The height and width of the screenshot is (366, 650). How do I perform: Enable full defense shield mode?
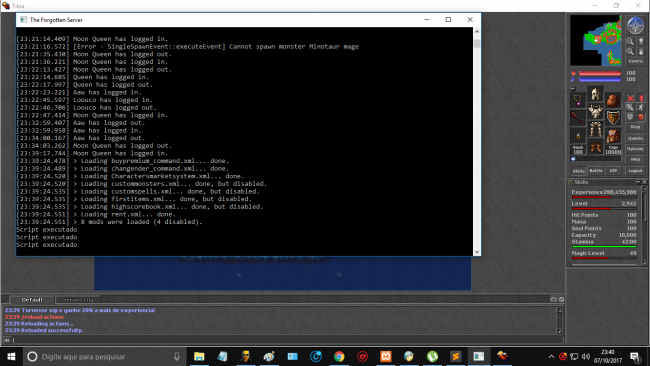pyautogui.click(x=630, y=117)
